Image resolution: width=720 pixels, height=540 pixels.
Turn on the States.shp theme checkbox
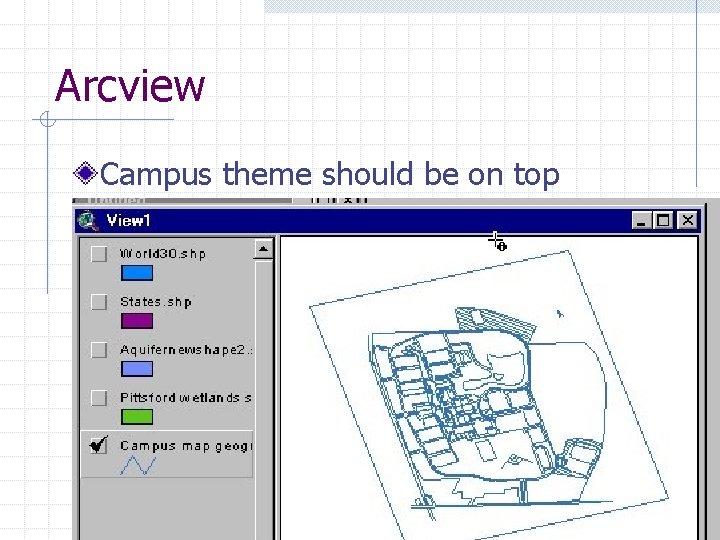click(99, 302)
